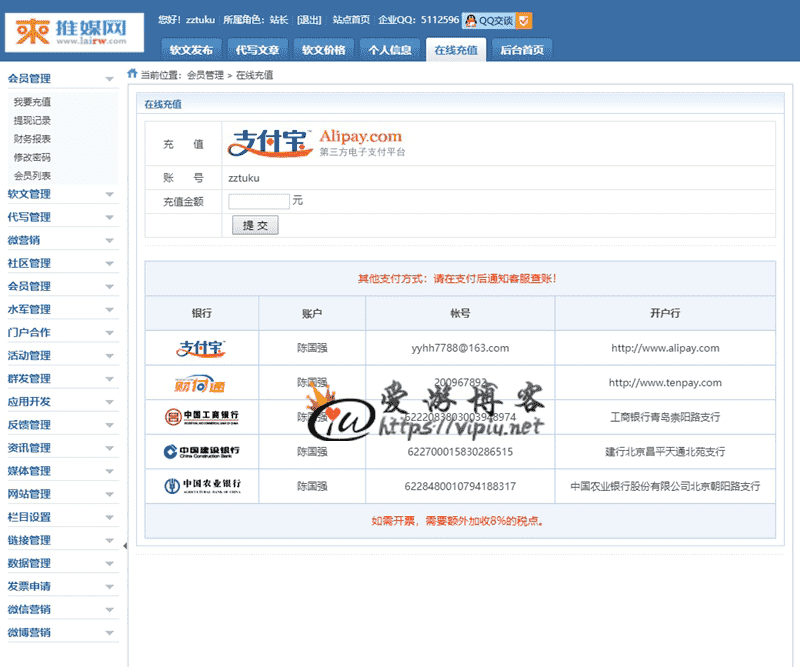Expand the 门户合作 section arrow
This screenshot has width=800, height=667.
tap(109, 333)
